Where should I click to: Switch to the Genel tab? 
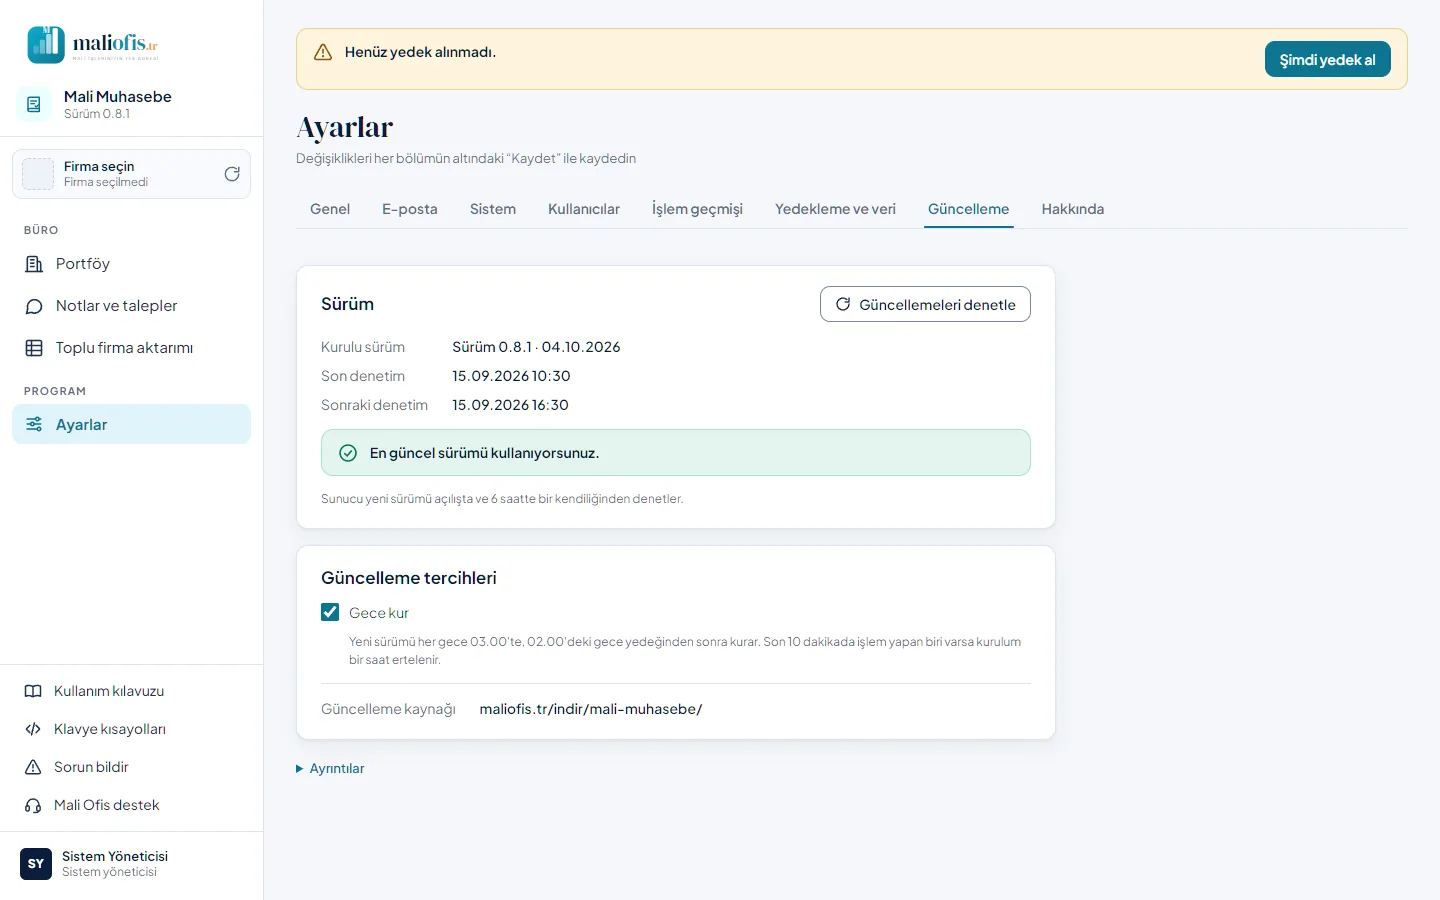click(x=330, y=209)
